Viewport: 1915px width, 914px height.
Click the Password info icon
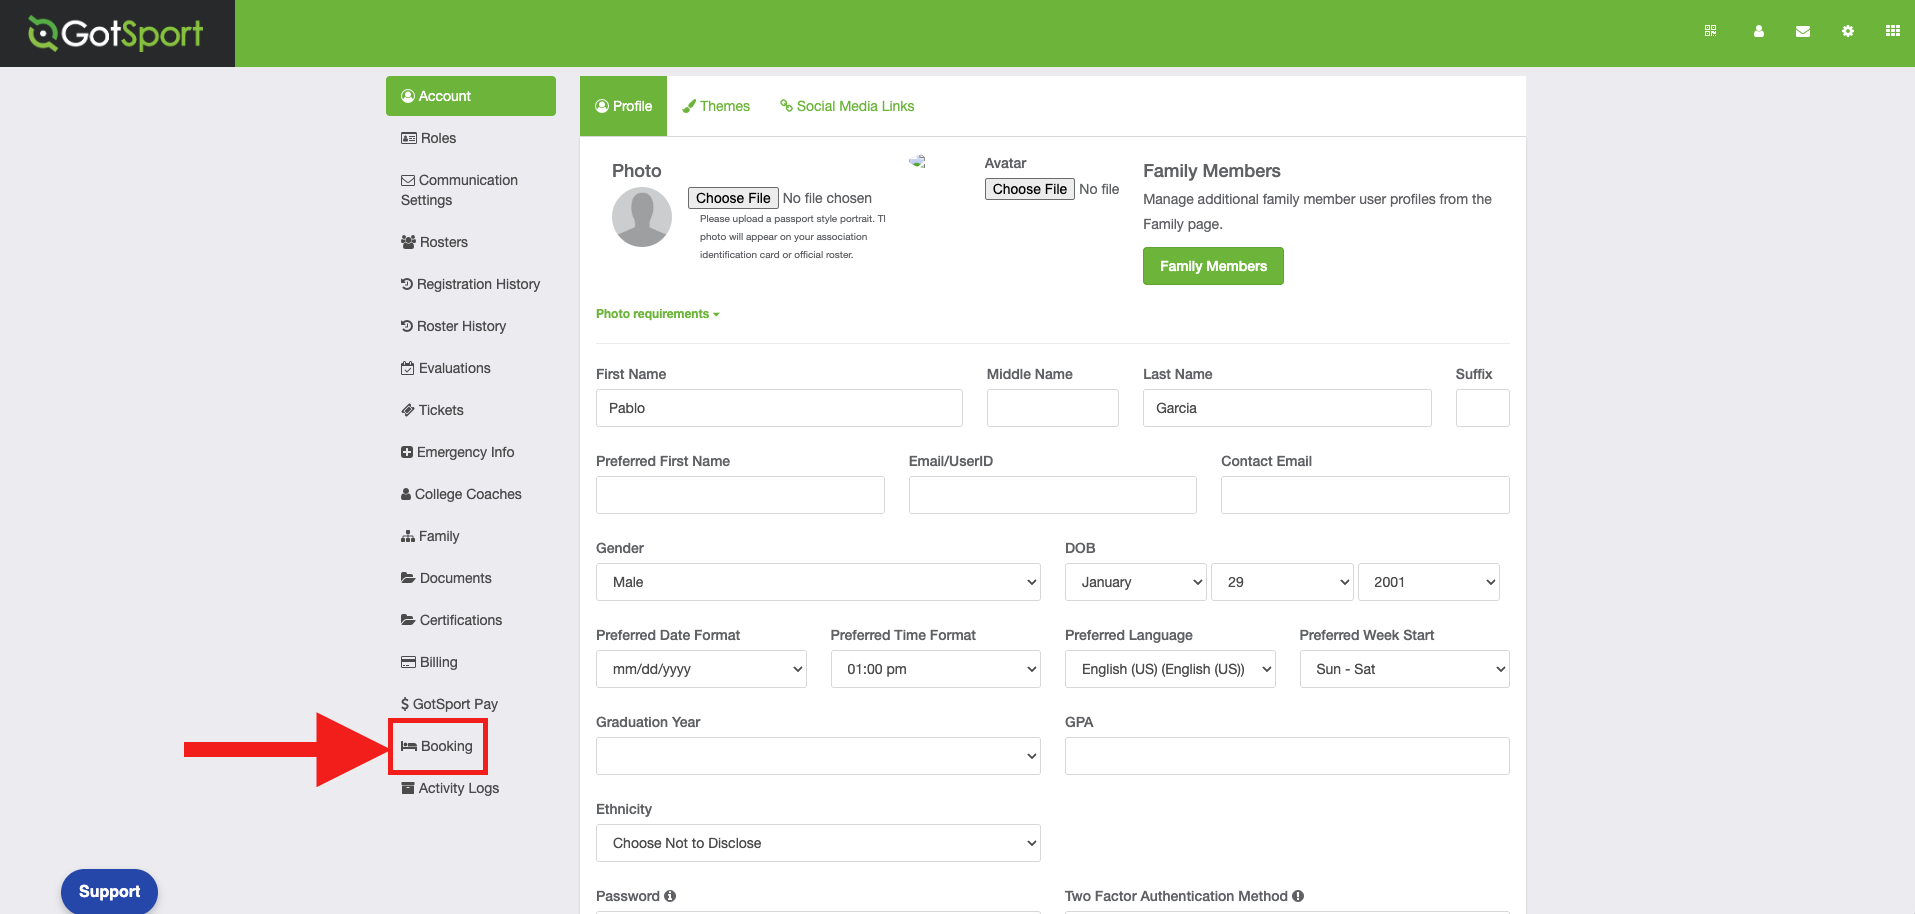[x=670, y=896]
